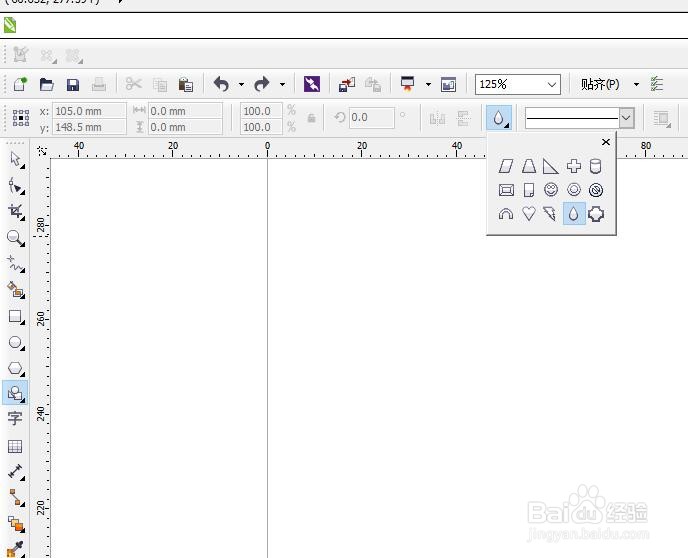Image resolution: width=688 pixels, height=558 pixels.
Task: Save the document with the floppy disk icon
Action: (x=72, y=84)
